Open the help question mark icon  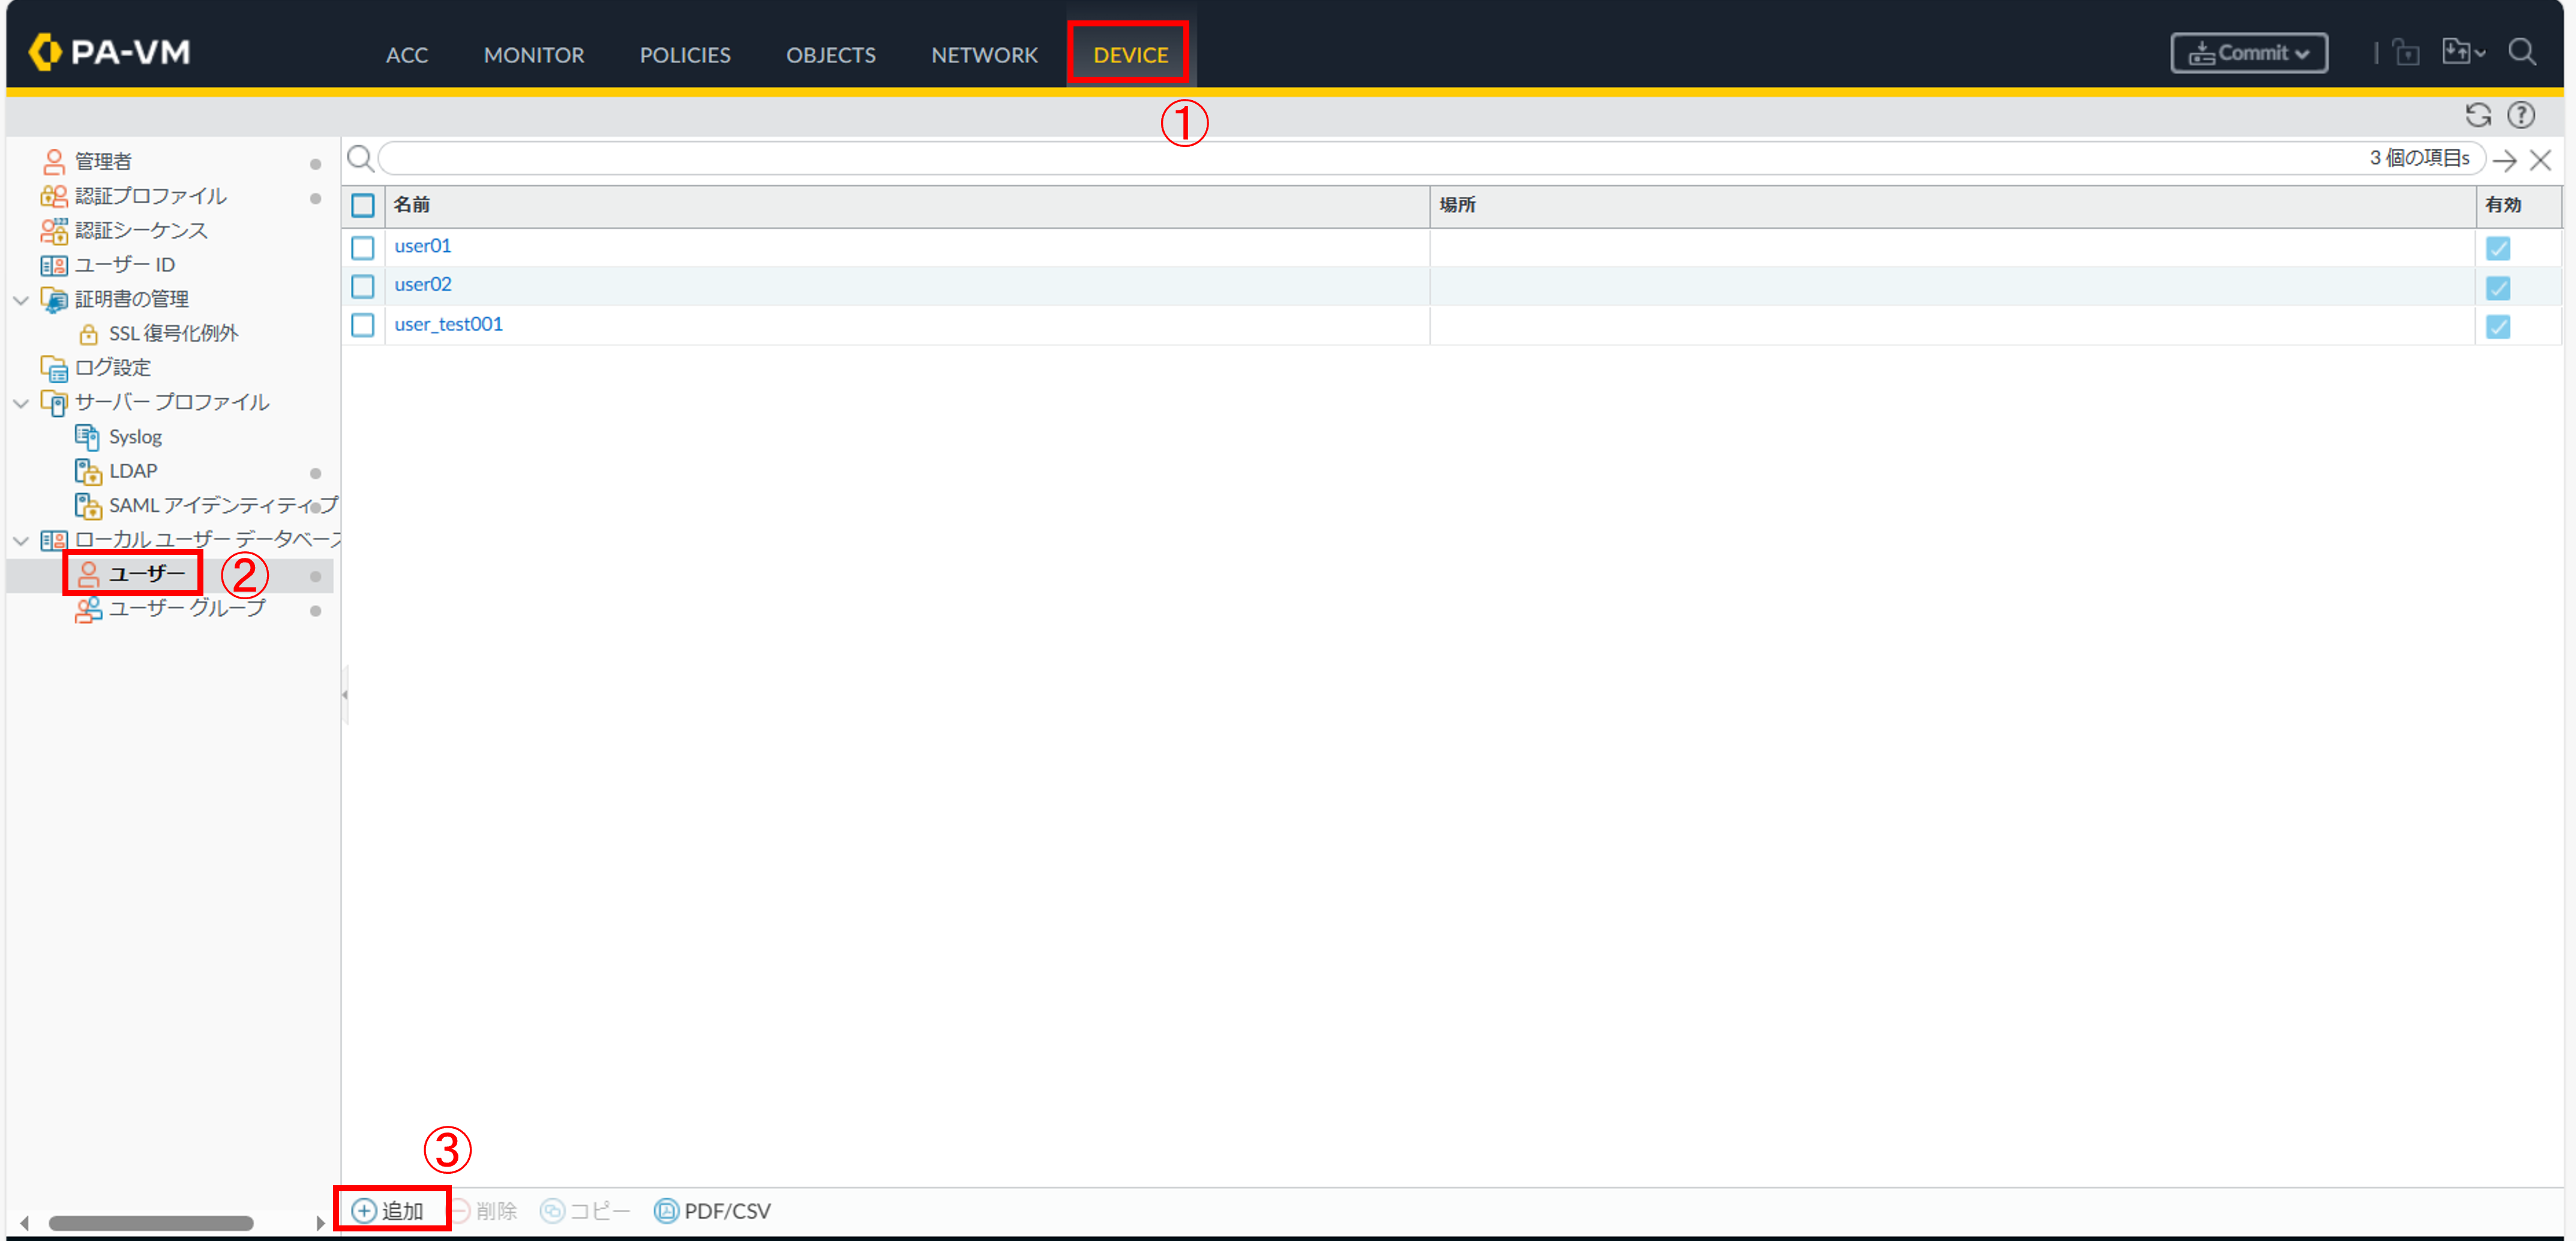click(x=2521, y=116)
